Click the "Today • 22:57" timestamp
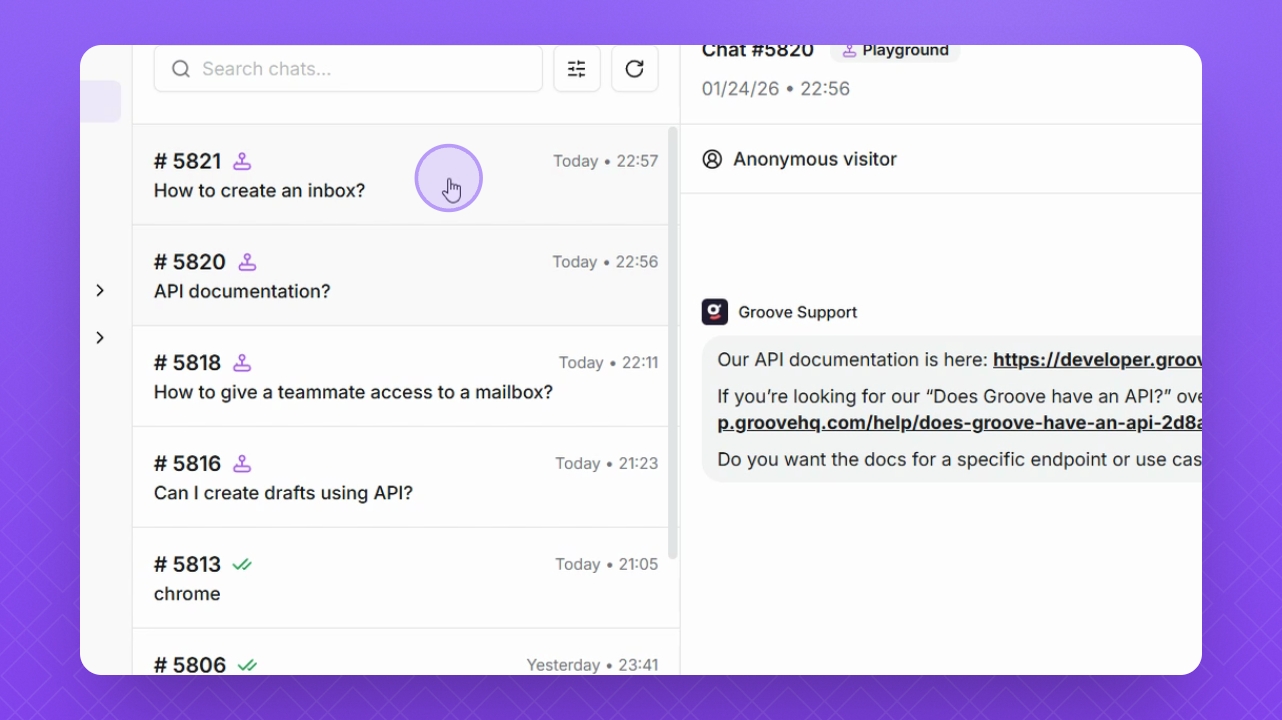 [x=606, y=161]
